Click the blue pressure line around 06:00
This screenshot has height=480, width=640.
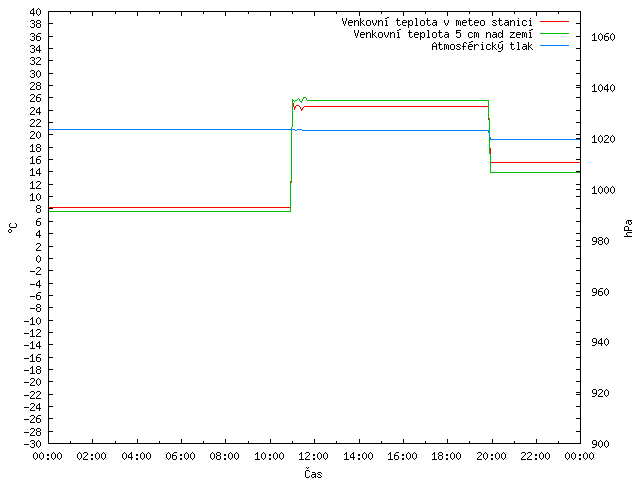180,129
